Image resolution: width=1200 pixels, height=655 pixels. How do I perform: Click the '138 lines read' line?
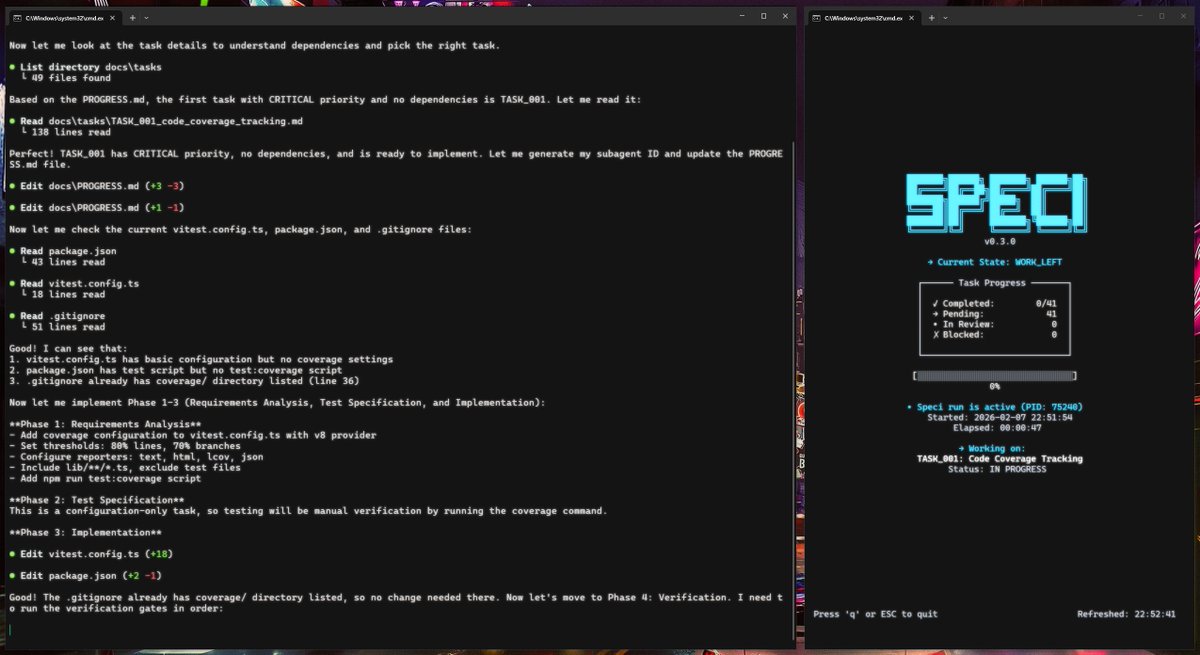(x=65, y=132)
